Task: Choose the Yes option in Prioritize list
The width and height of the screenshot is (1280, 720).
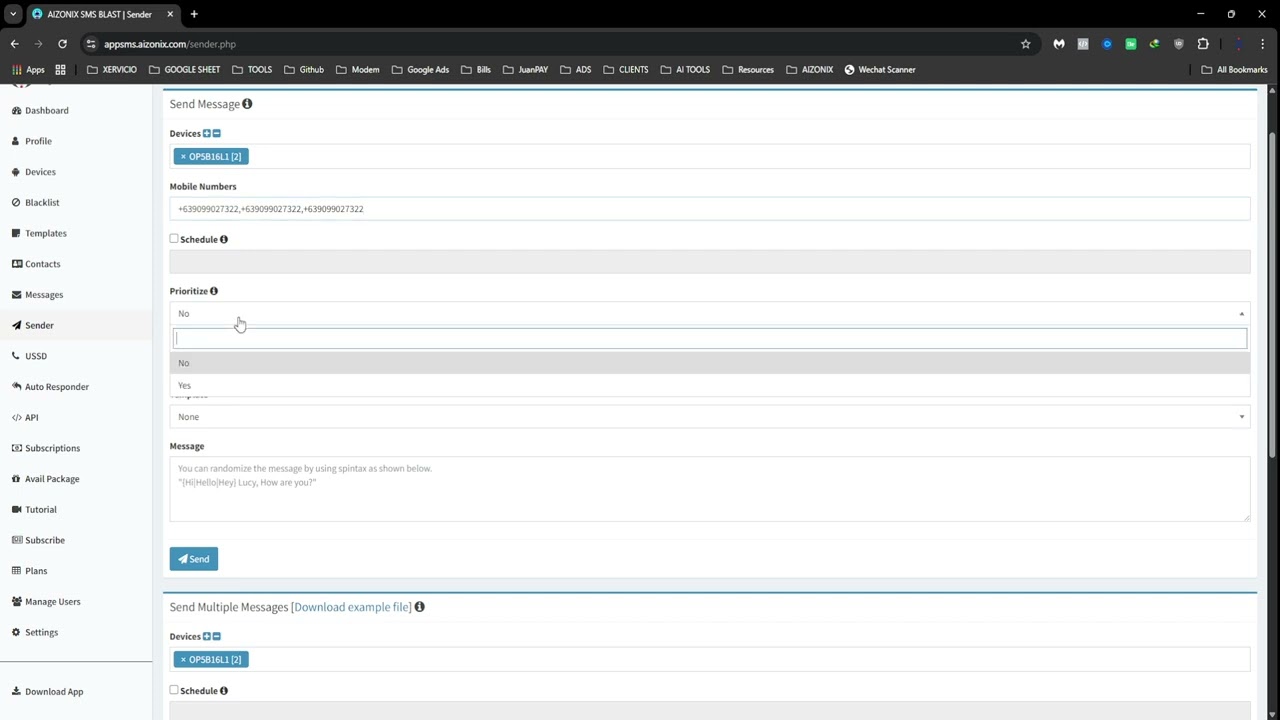Action: coord(710,385)
